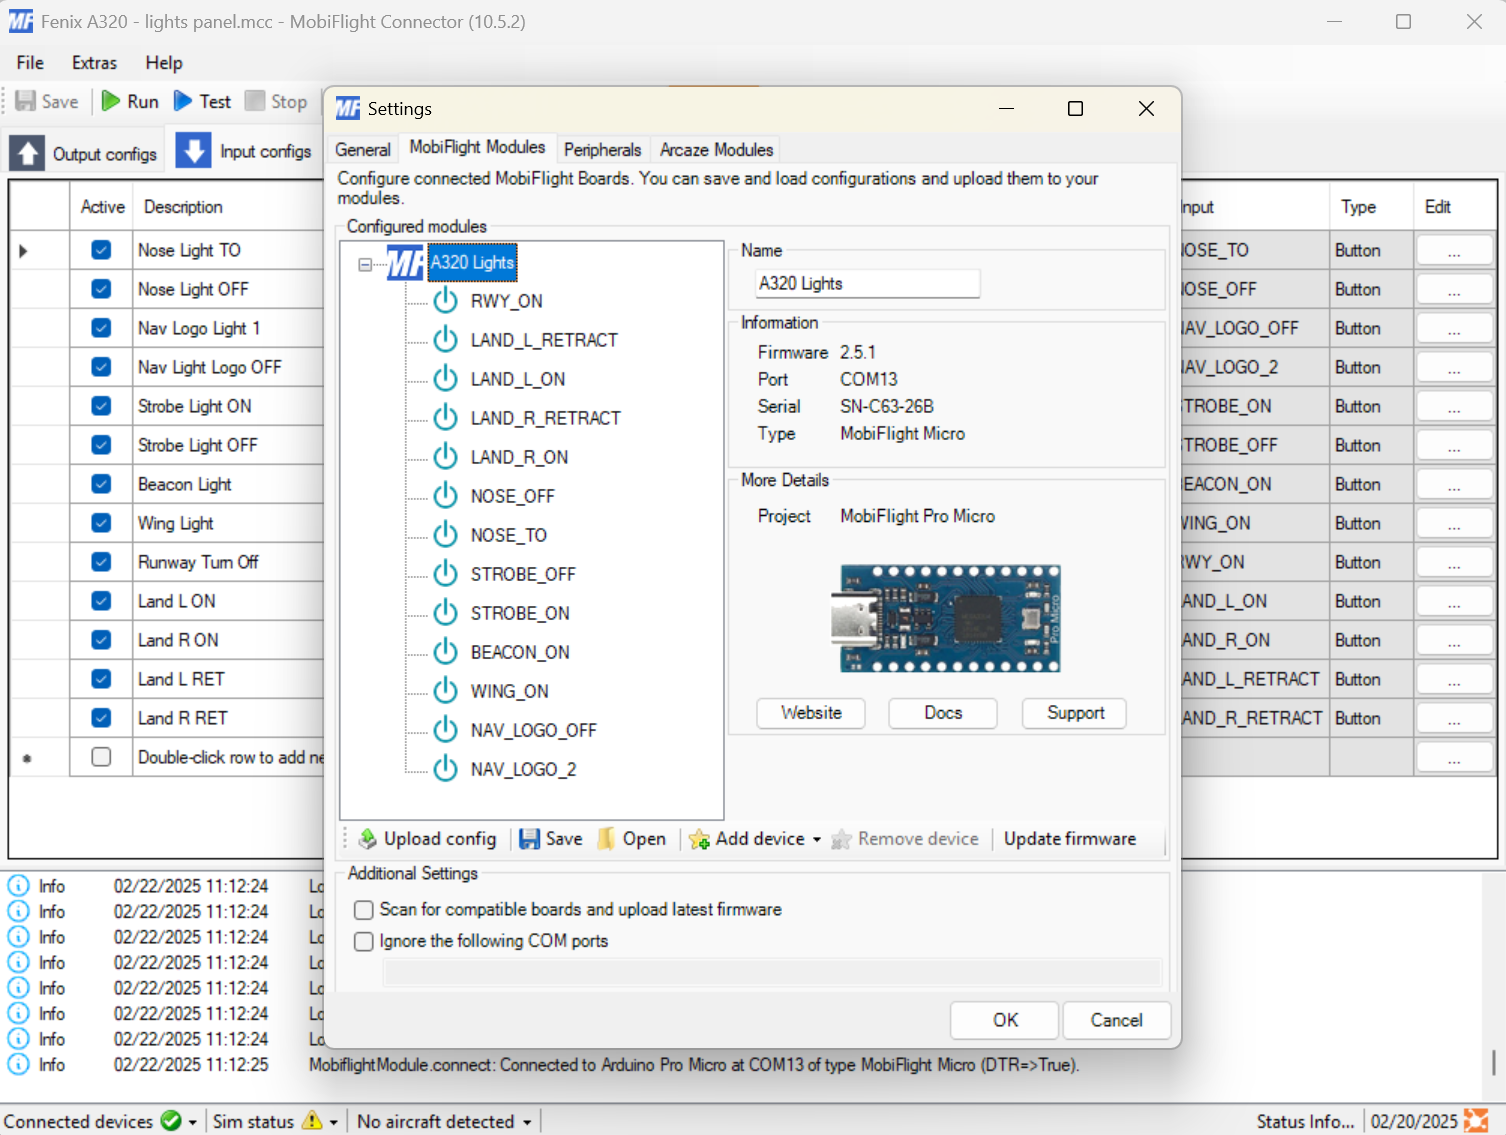Click the Connected devices green check icon
This screenshot has width=1506, height=1135.
171,1121
